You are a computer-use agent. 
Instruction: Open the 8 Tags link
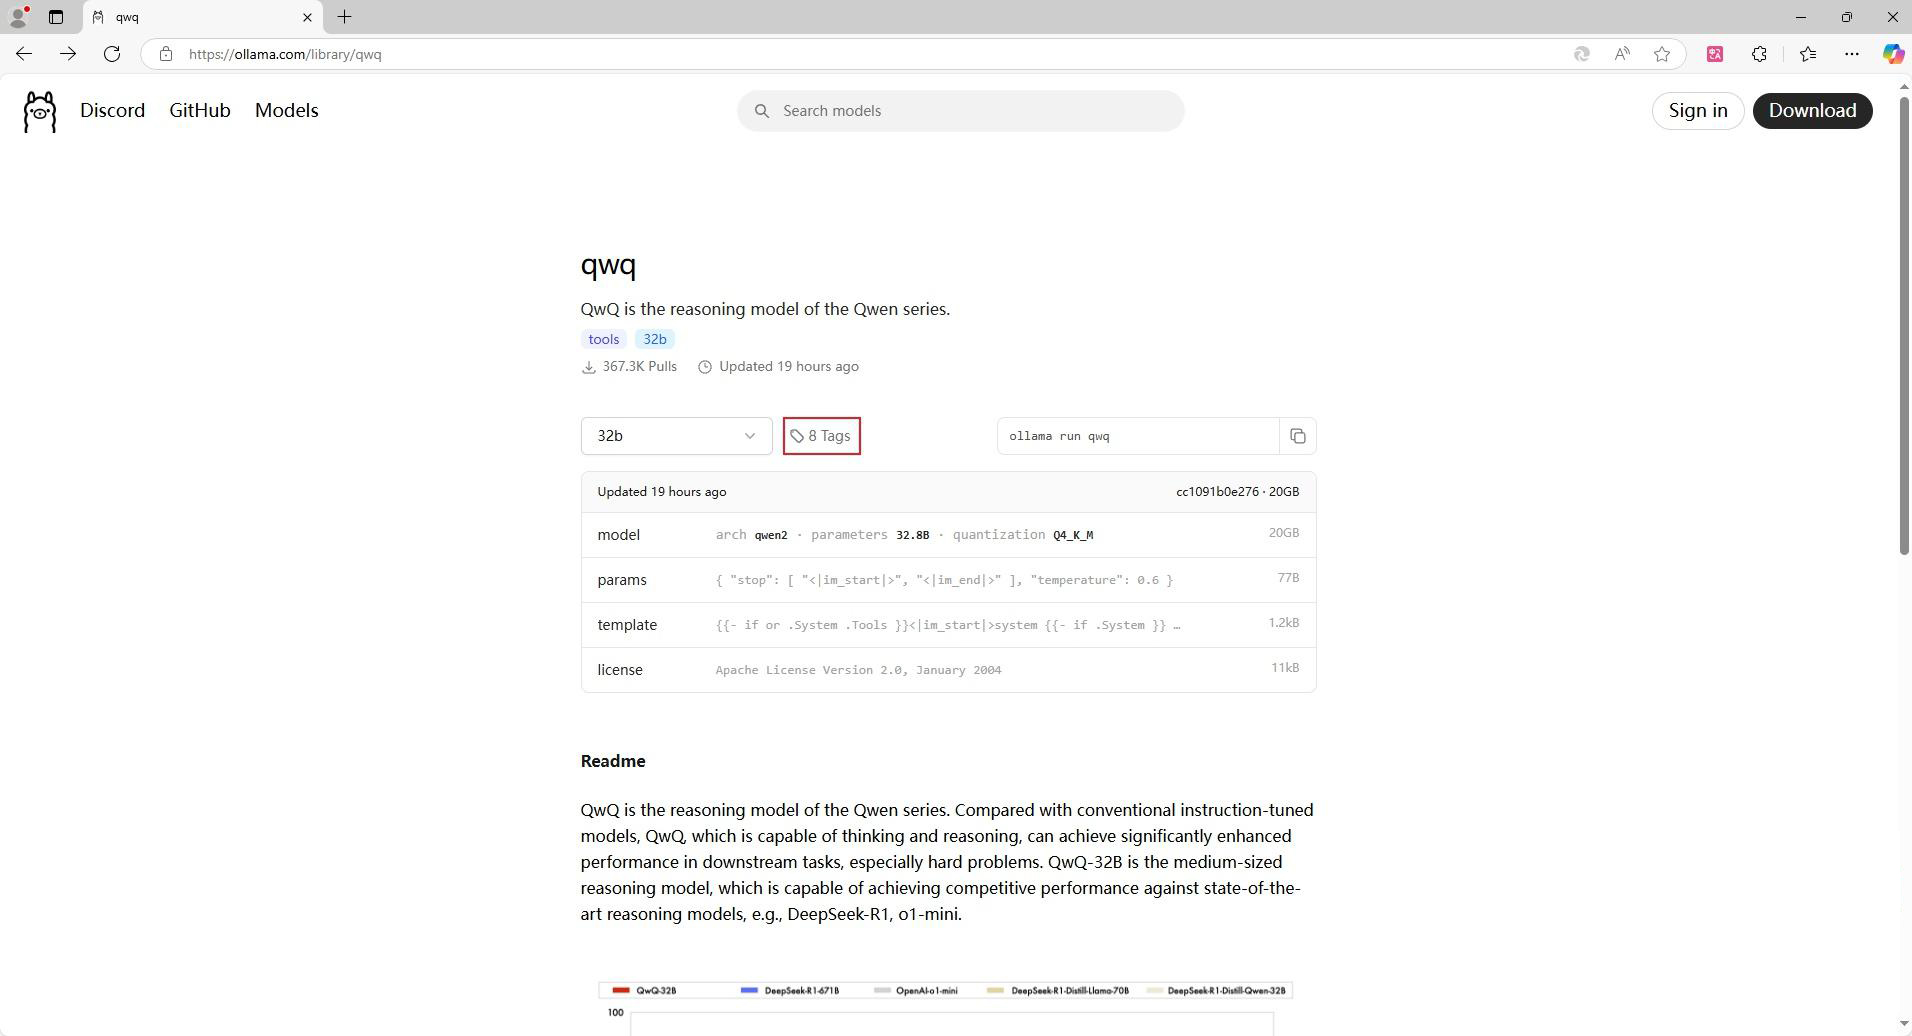pyautogui.click(x=821, y=436)
